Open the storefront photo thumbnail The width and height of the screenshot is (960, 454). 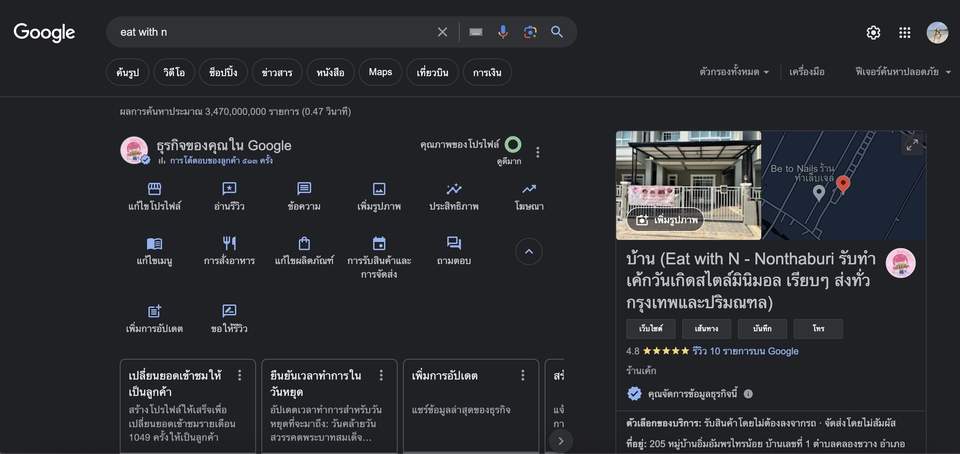click(x=688, y=185)
